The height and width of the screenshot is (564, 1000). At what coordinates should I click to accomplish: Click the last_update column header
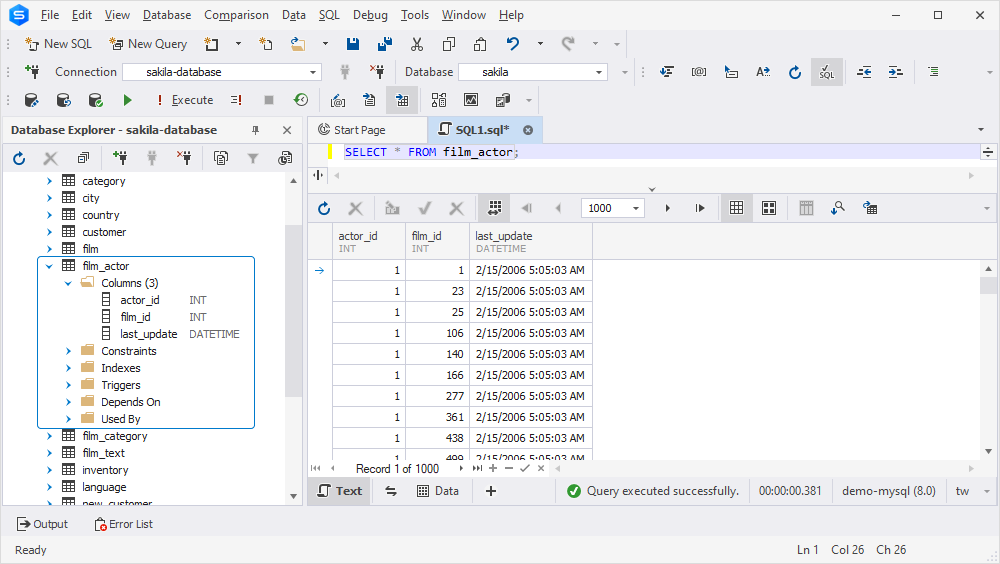point(531,242)
